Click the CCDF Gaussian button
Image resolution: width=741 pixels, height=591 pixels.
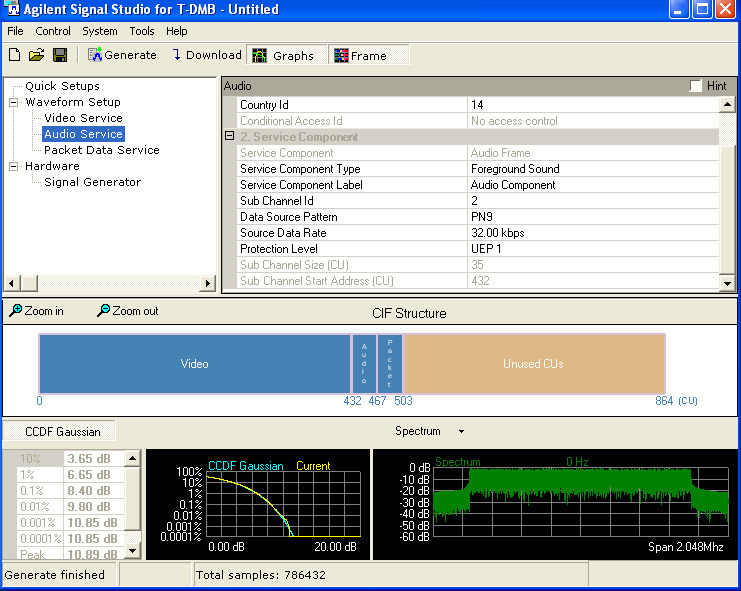(x=59, y=431)
